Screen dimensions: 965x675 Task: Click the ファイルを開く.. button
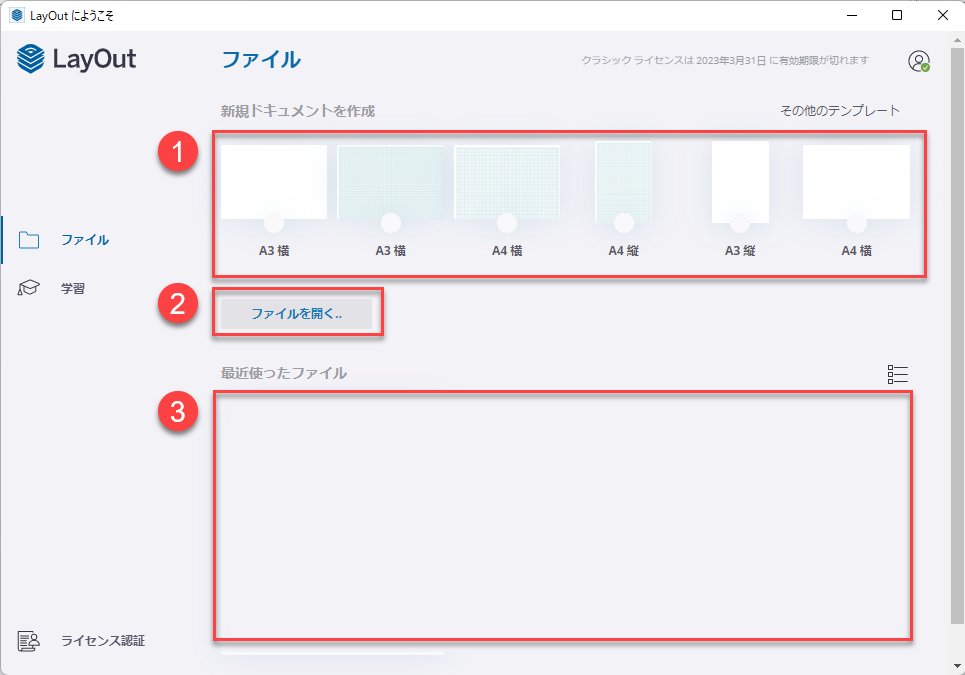(297, 313)
